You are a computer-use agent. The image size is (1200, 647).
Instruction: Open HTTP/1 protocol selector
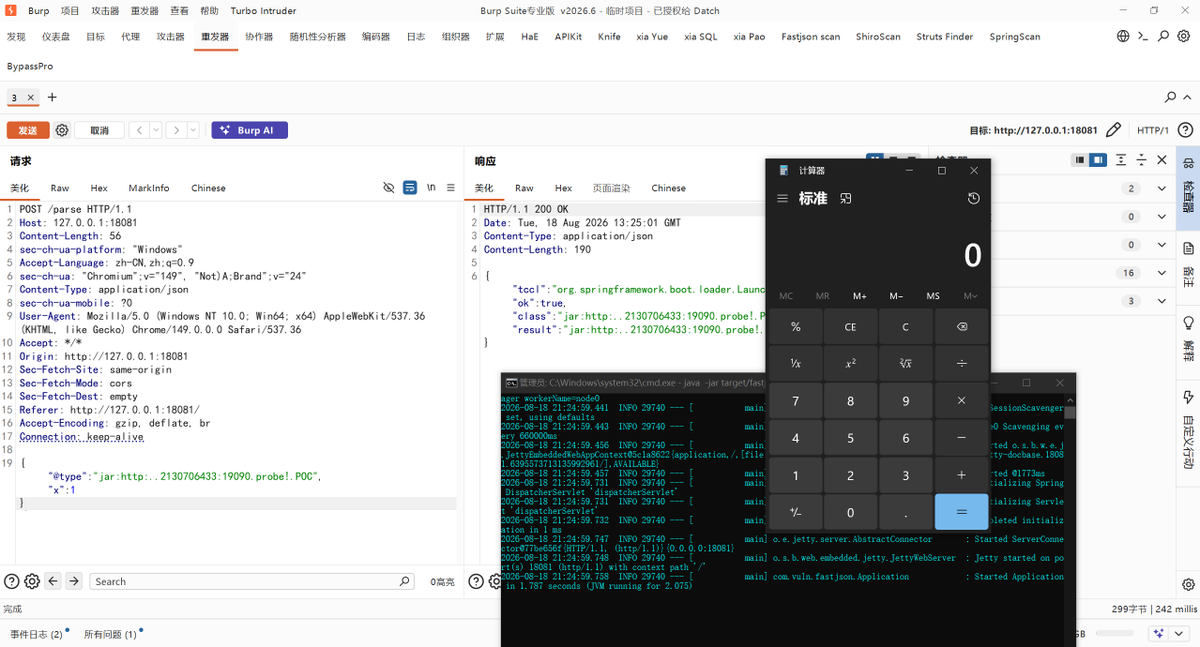1153,130
